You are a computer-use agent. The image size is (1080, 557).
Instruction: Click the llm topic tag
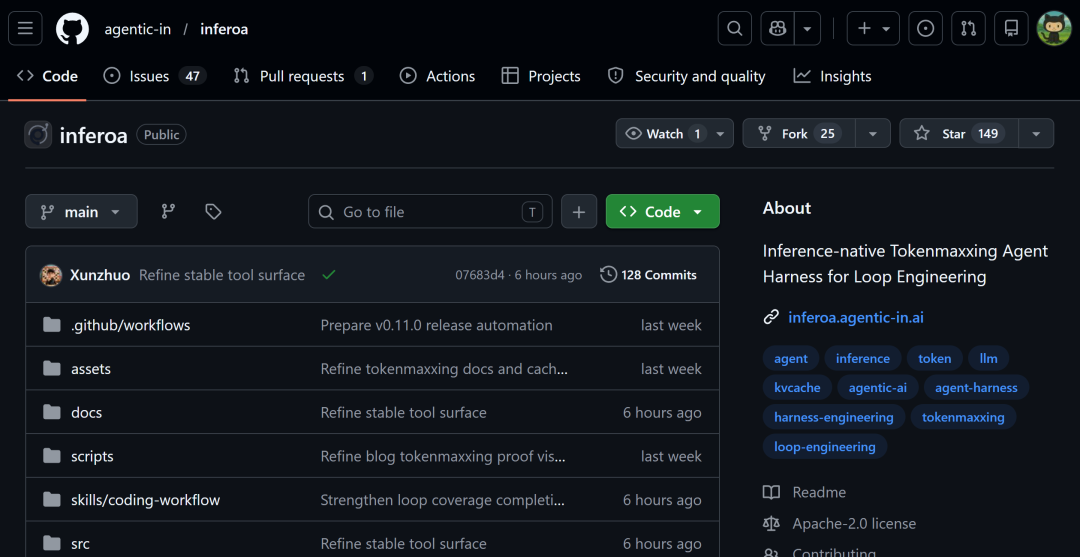point(988,358)
